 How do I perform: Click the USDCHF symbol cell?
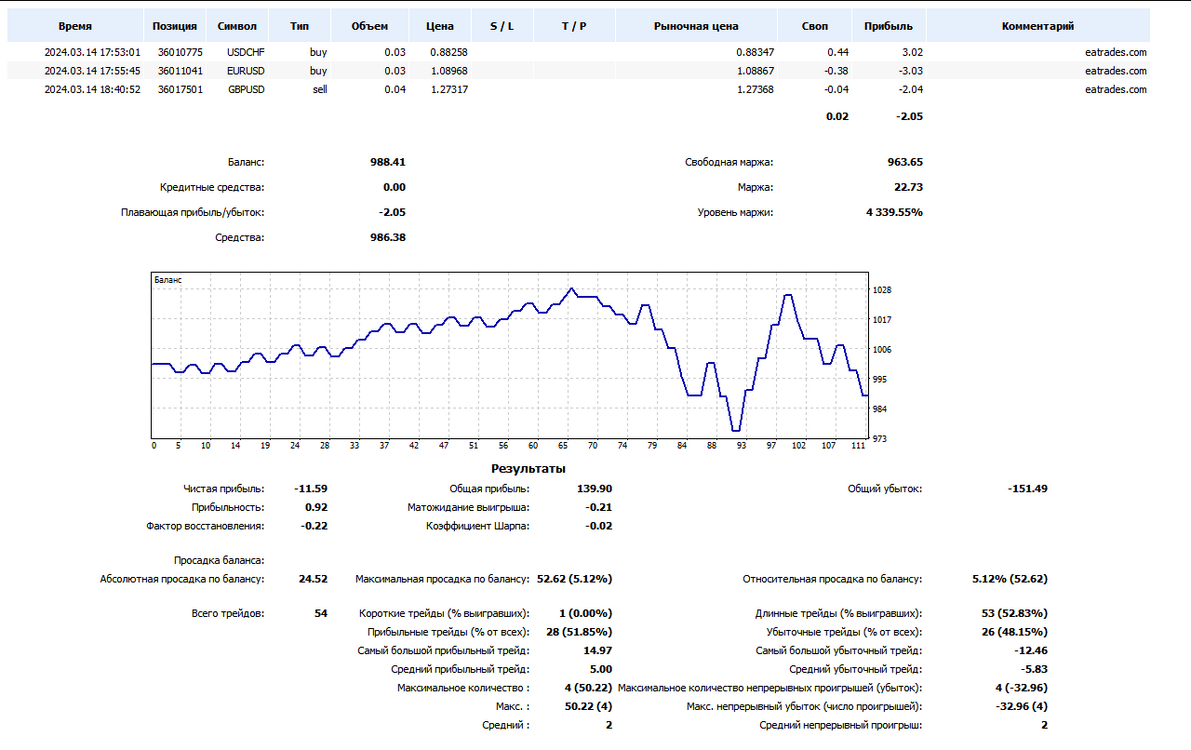(245, 52)
